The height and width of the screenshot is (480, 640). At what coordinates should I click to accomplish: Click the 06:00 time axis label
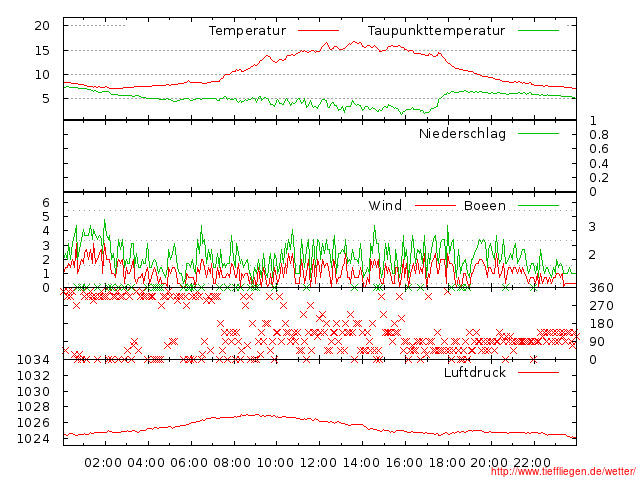(189, 463)
